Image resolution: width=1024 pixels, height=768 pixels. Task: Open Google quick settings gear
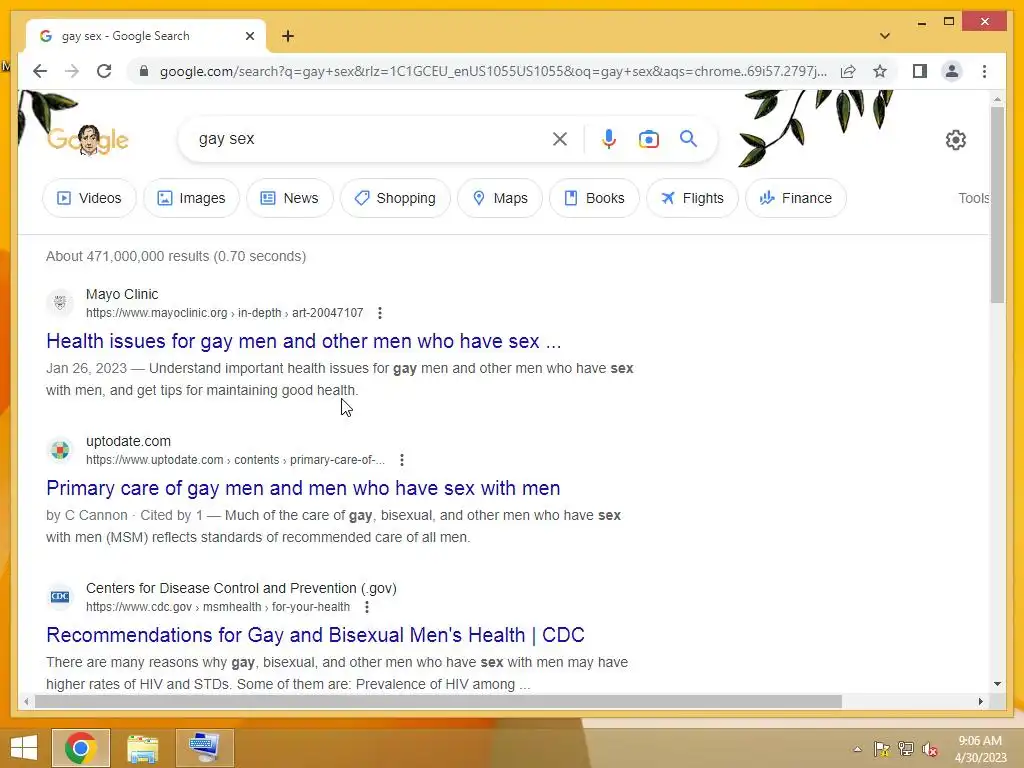(955, 140)
